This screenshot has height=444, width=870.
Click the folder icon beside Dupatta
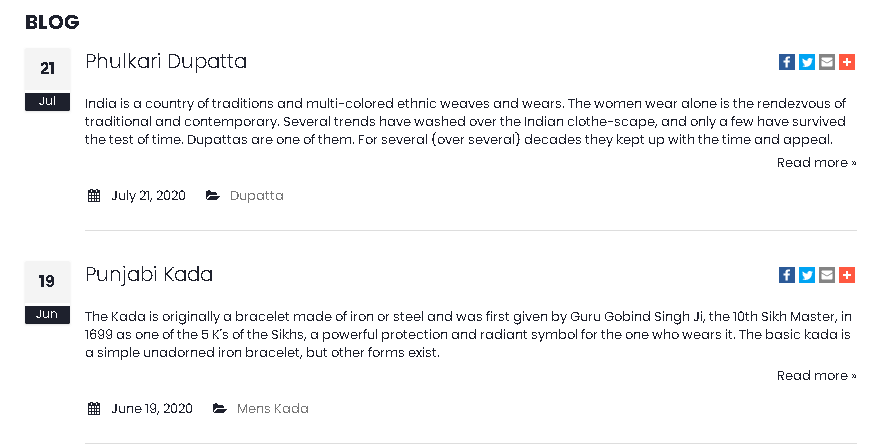point(213,195)
